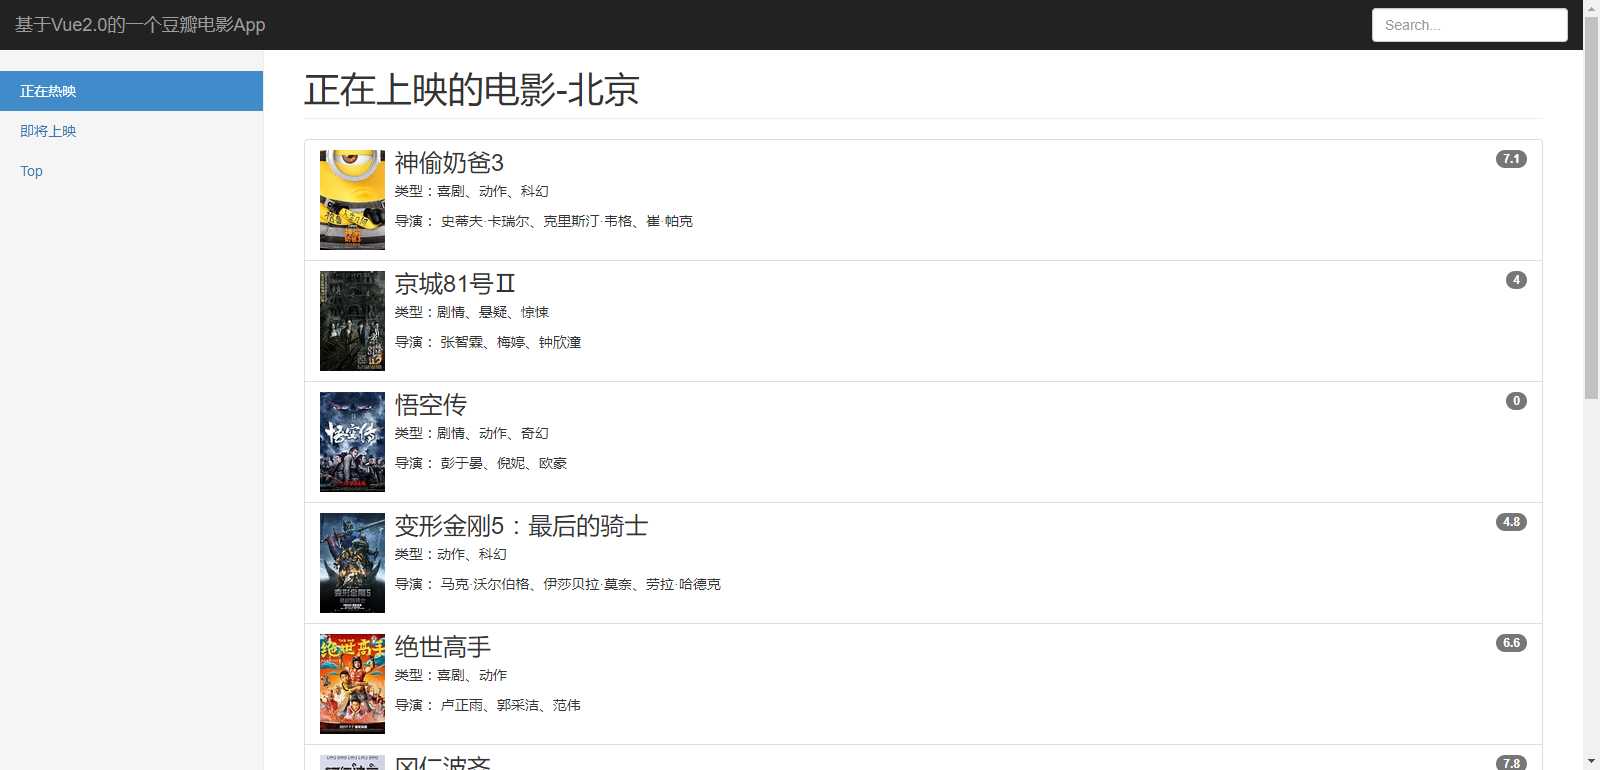Click movie title 悟空传

pyautogui.click(x=431, y=405)
